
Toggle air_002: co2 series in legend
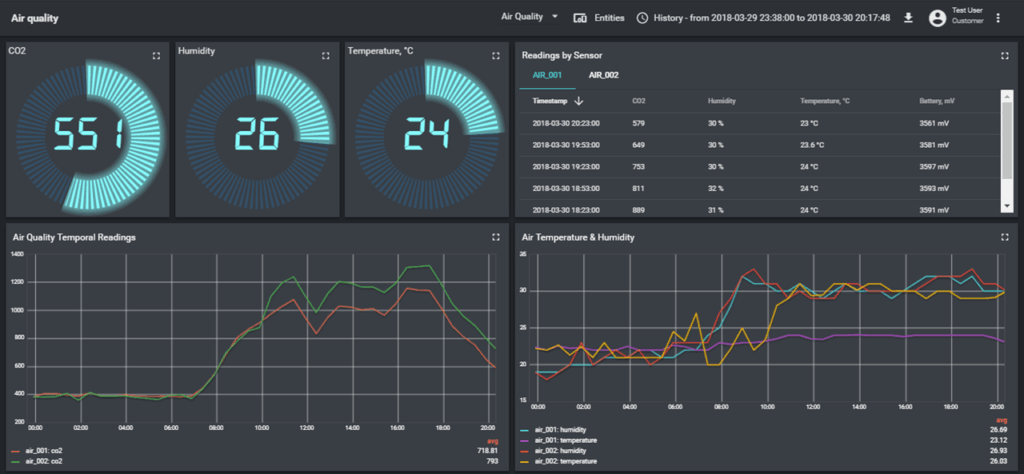46,461
